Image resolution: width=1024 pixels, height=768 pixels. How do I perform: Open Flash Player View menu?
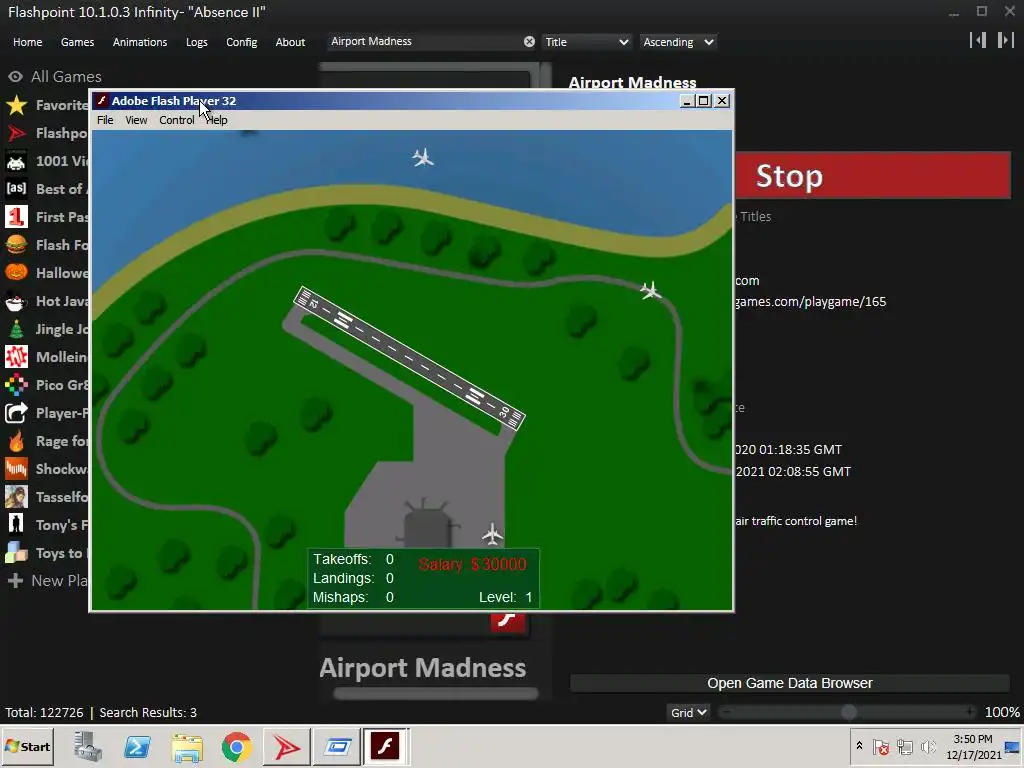tap(136, 120)
